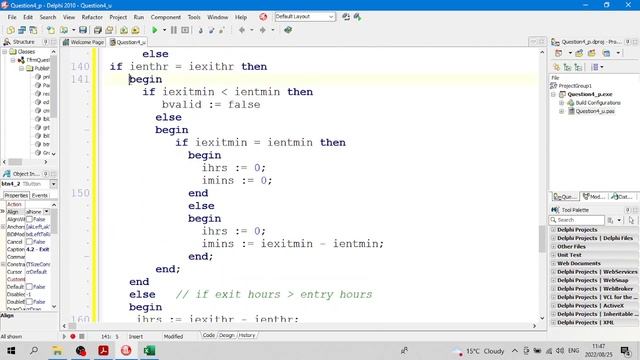Open the Component menu
640x360 pixels.
[166, 17]
